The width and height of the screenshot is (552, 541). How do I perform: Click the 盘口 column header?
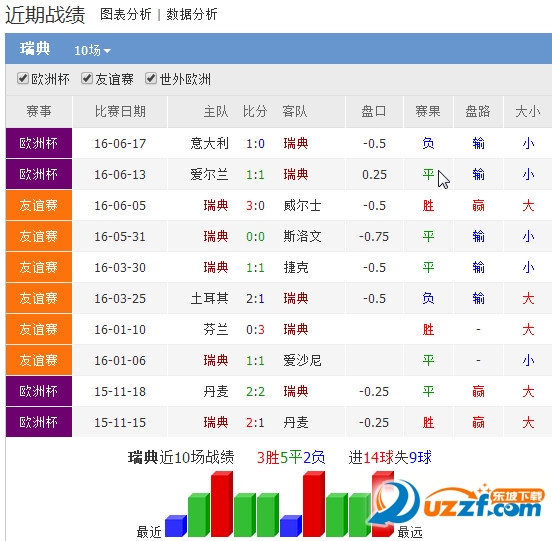pos(374,111)
